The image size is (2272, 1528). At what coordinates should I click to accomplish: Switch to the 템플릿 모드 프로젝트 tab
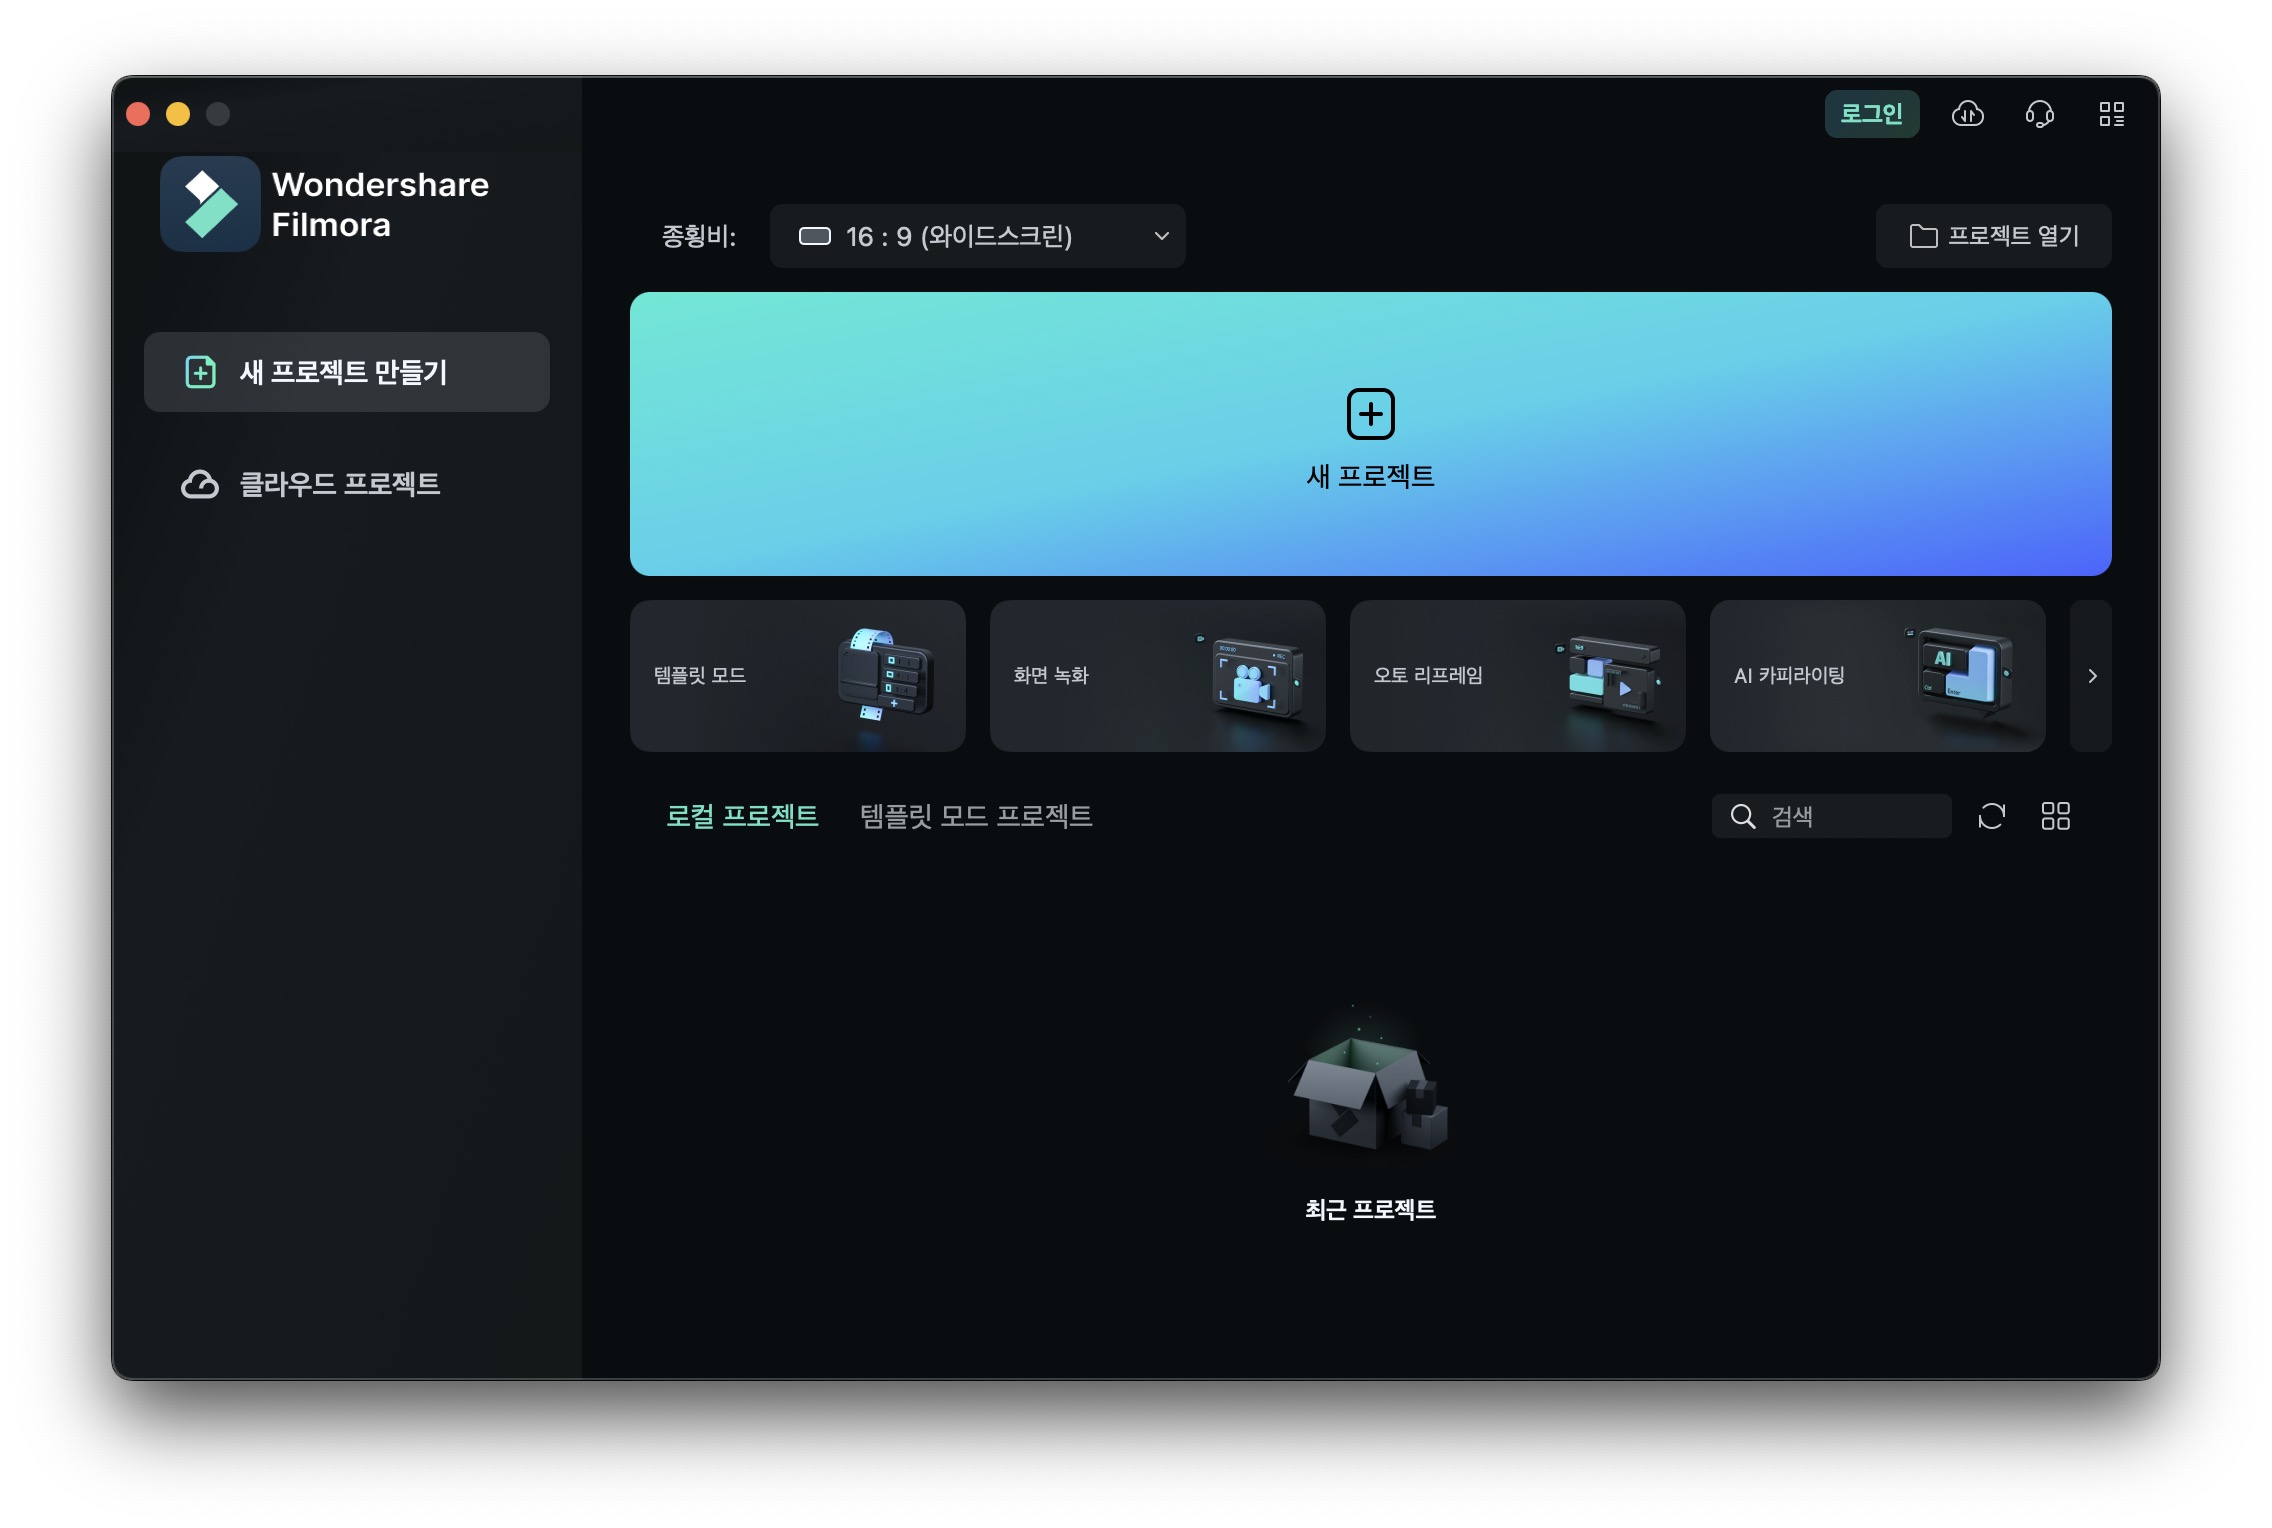[975, 816]
